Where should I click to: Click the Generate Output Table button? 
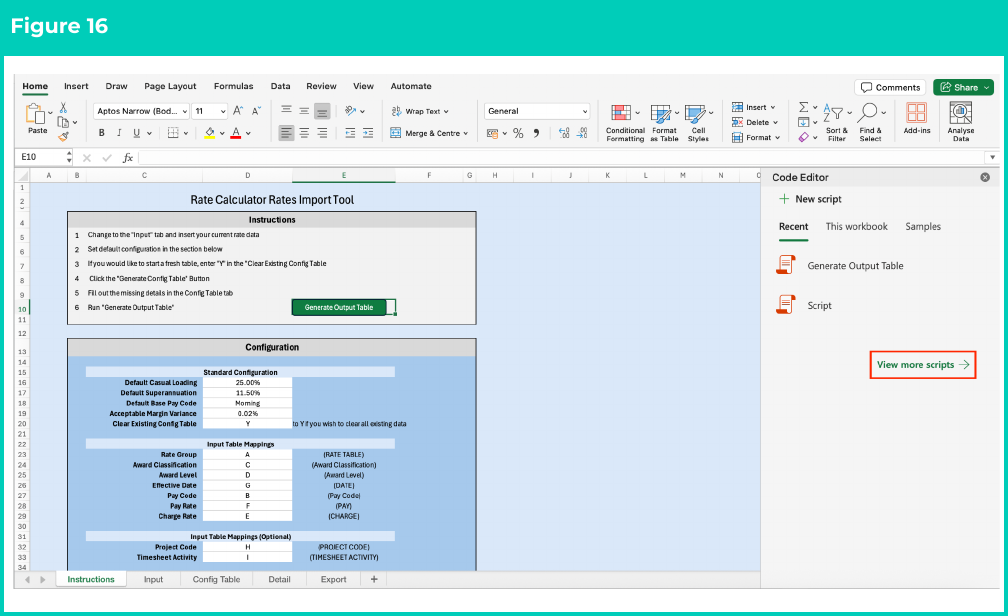coord(339,307)
